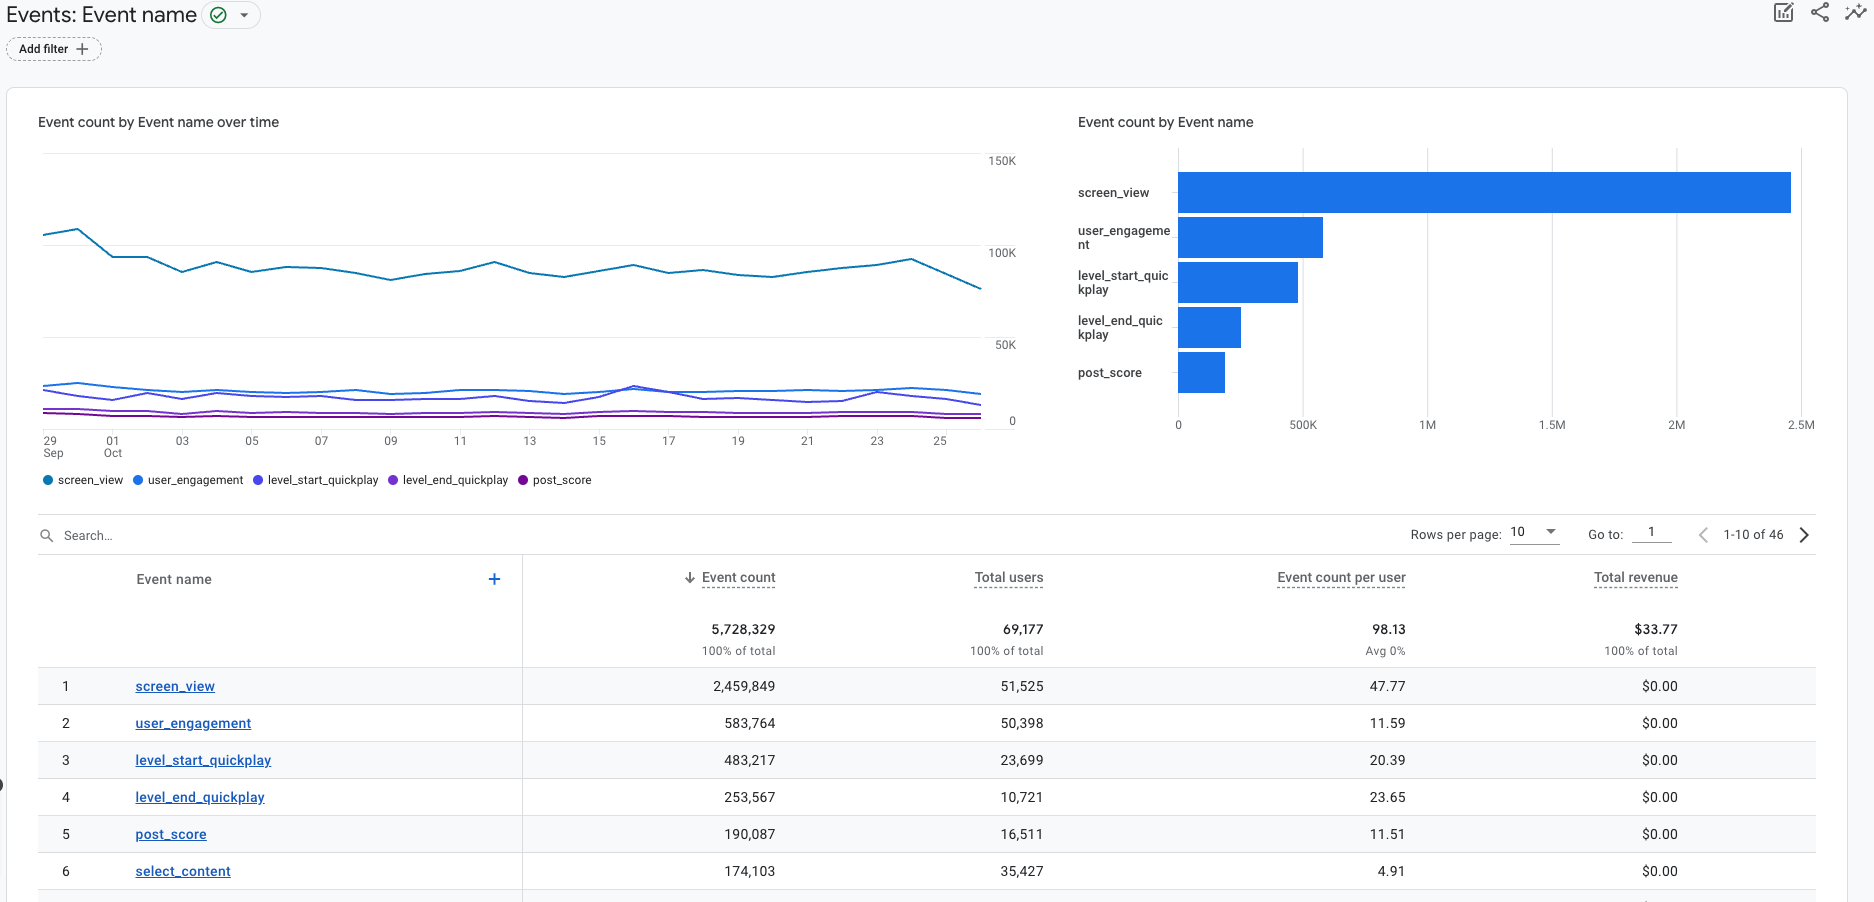This screenshot has width=1874, height=902.
Task: Toggle user_engagement series in chart legend
Action: pos(188,480)
